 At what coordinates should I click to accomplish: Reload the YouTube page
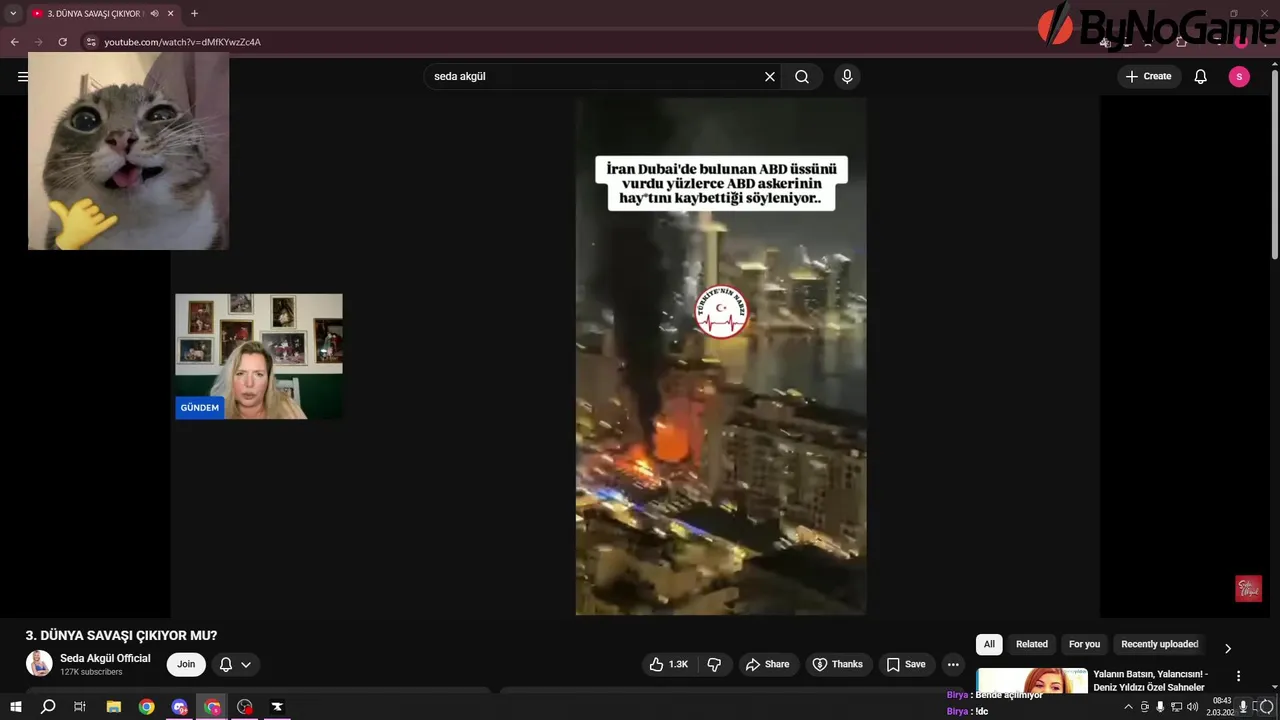click(x=62, y=42)
